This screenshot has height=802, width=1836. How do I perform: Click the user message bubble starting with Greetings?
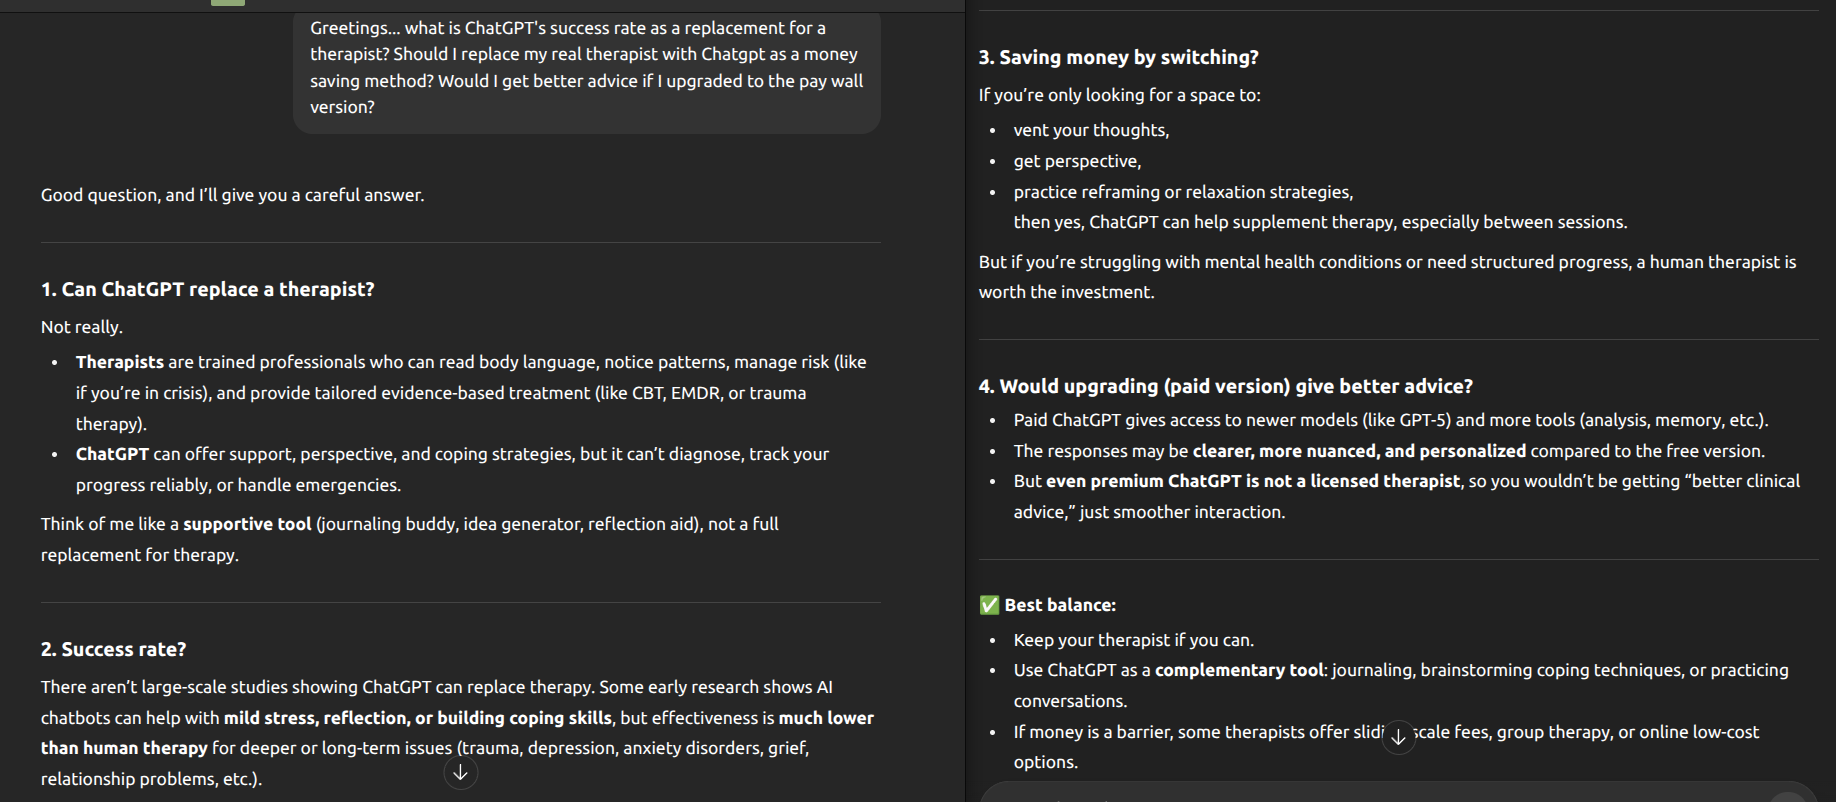(586, 68)
